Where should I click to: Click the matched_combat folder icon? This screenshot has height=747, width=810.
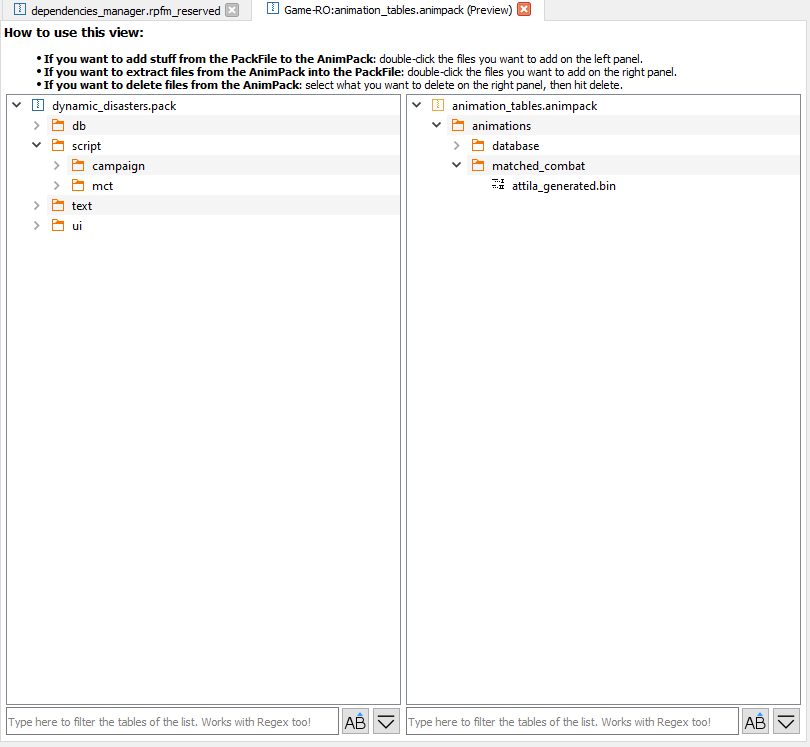tap(478, 166)
